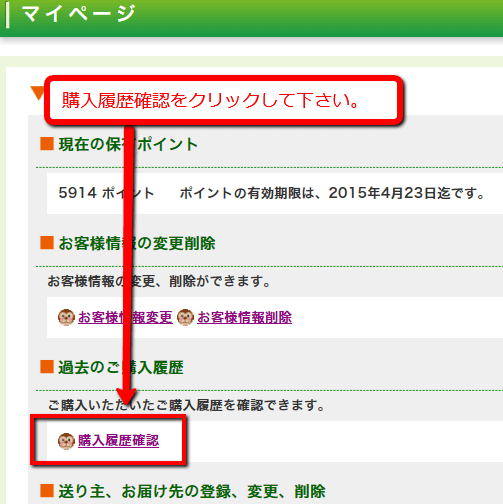Click the monkey icon beside 購入履歴確認
The width and height of the screenshot is (503, 504).
coord(66,441)
